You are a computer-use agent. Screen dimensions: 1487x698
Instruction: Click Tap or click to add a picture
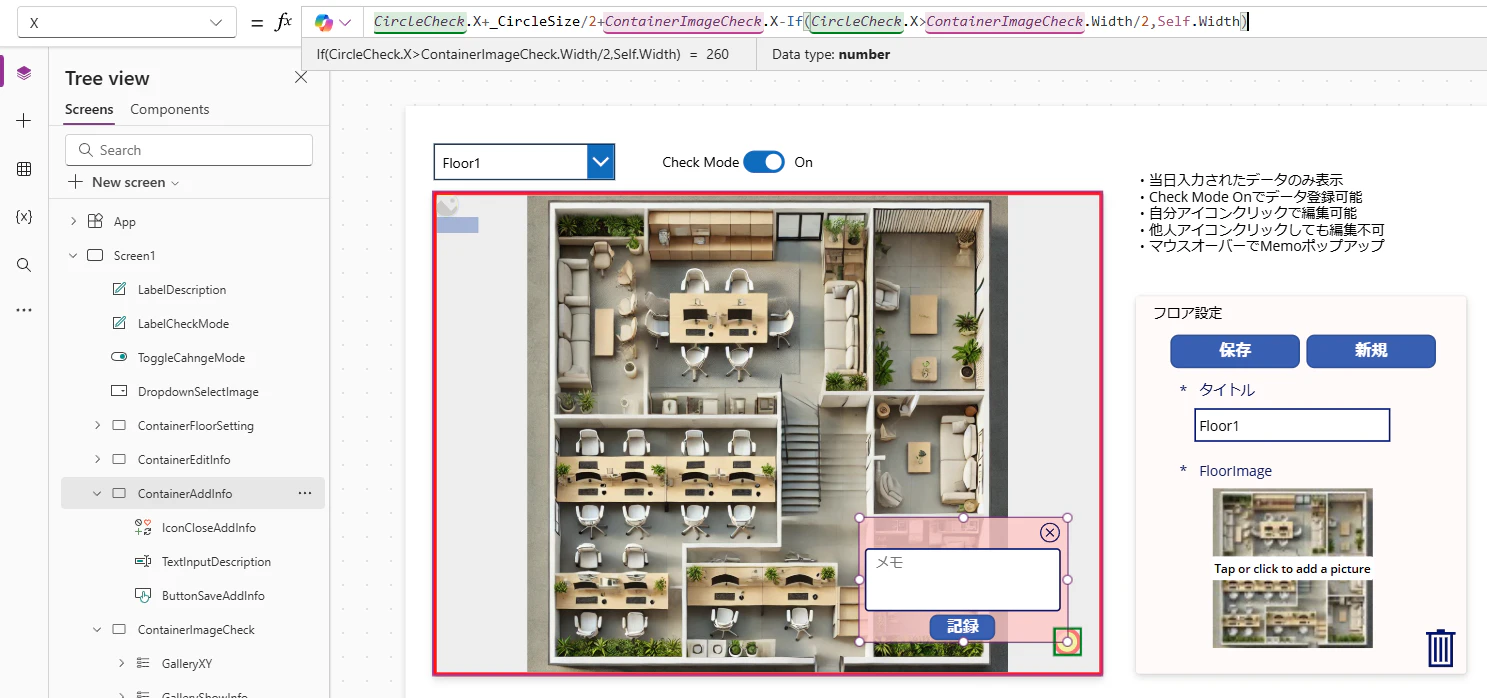(x=1292, y=569)
